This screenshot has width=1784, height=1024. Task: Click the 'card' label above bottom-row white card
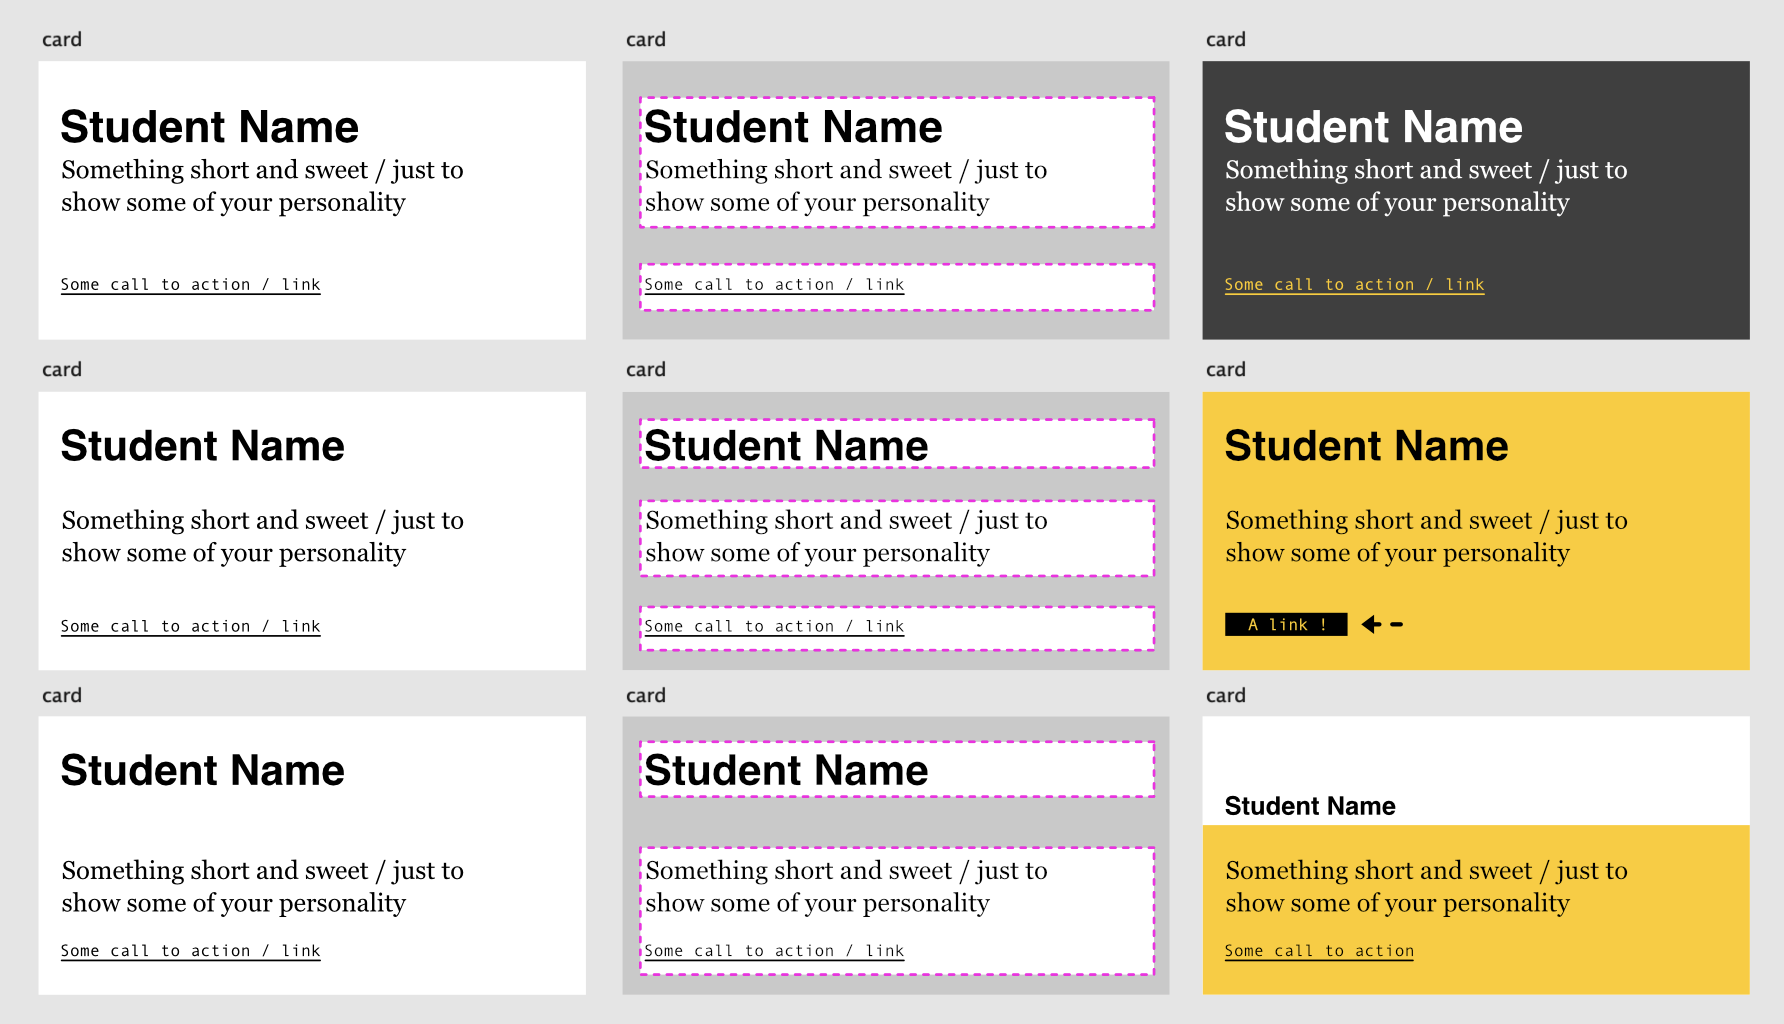[62, 696]
